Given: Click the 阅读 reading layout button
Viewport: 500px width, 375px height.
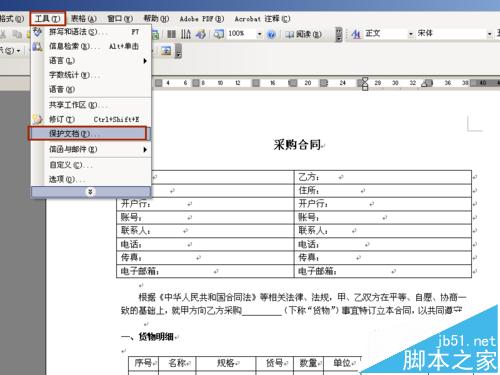Looking at the screenshot, I should pos(304,34).
